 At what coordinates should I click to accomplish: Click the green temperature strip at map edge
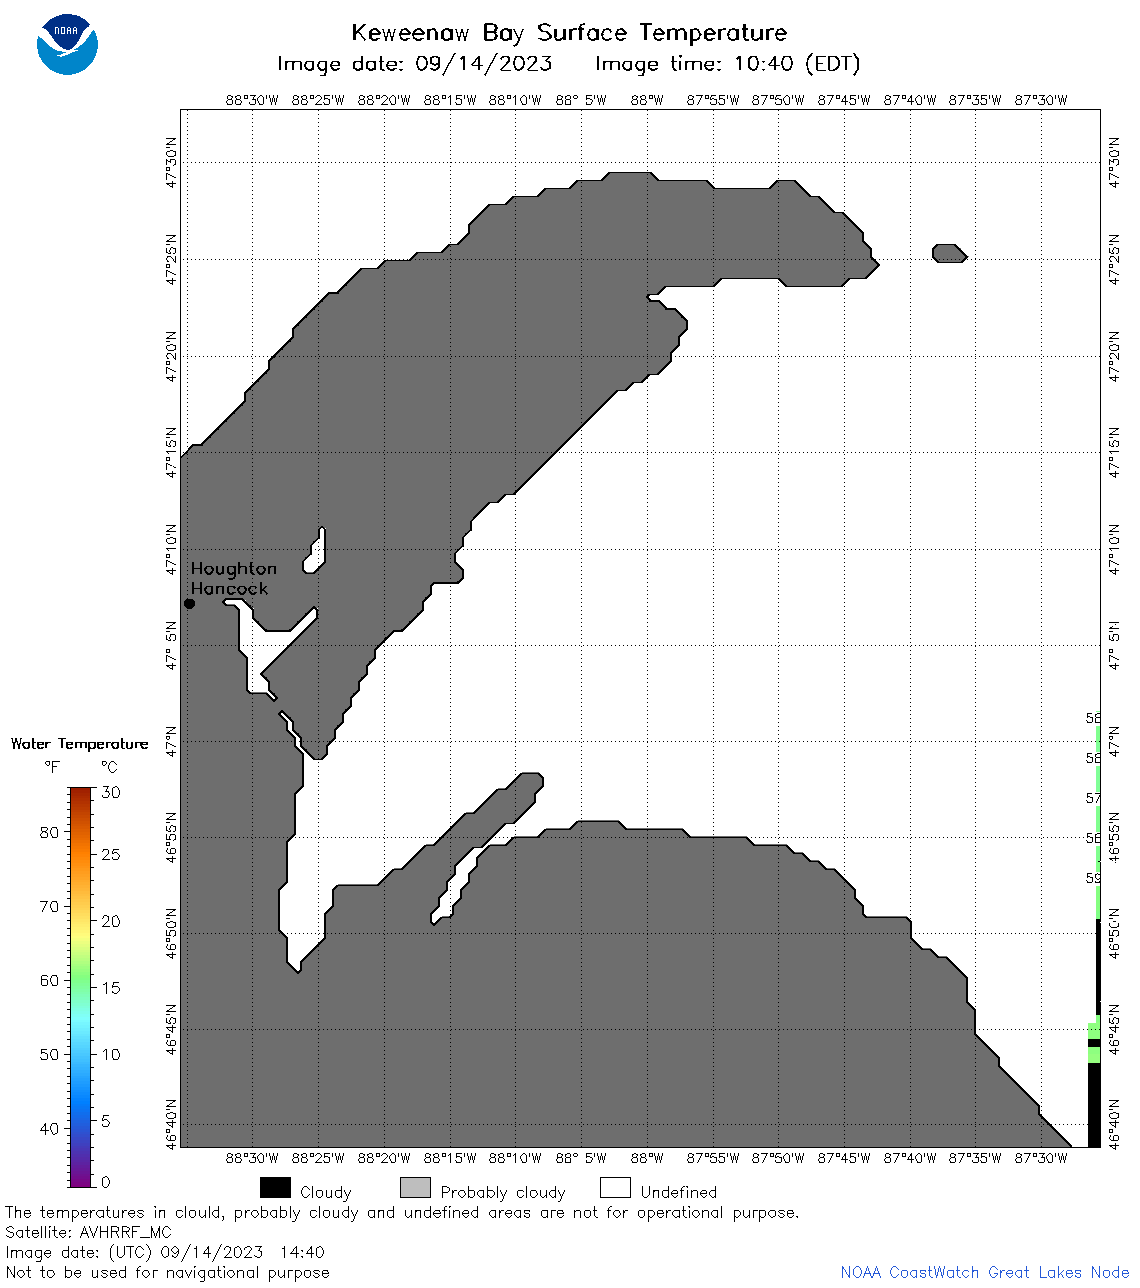pos(1098,820)
